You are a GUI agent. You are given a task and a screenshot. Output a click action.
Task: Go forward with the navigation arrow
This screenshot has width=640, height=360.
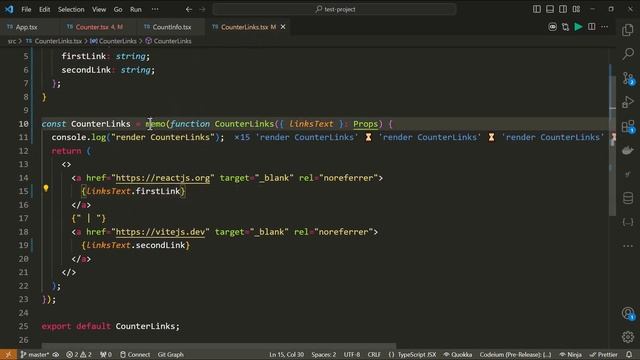pos(202,9)
